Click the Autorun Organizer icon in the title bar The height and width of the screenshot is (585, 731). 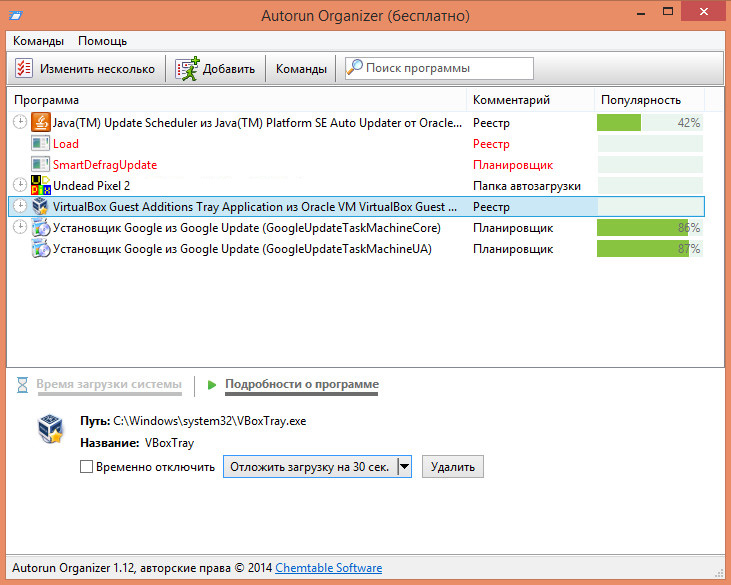pos(16,15)
